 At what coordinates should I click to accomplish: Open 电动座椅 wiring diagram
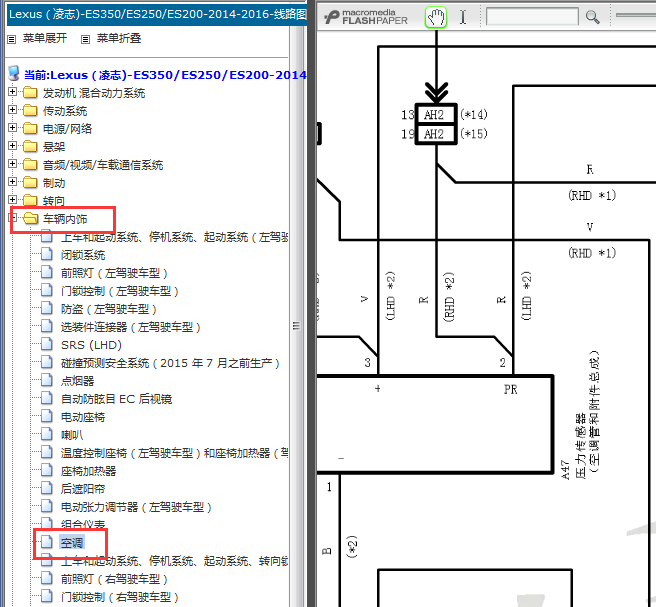click(83, 417)
